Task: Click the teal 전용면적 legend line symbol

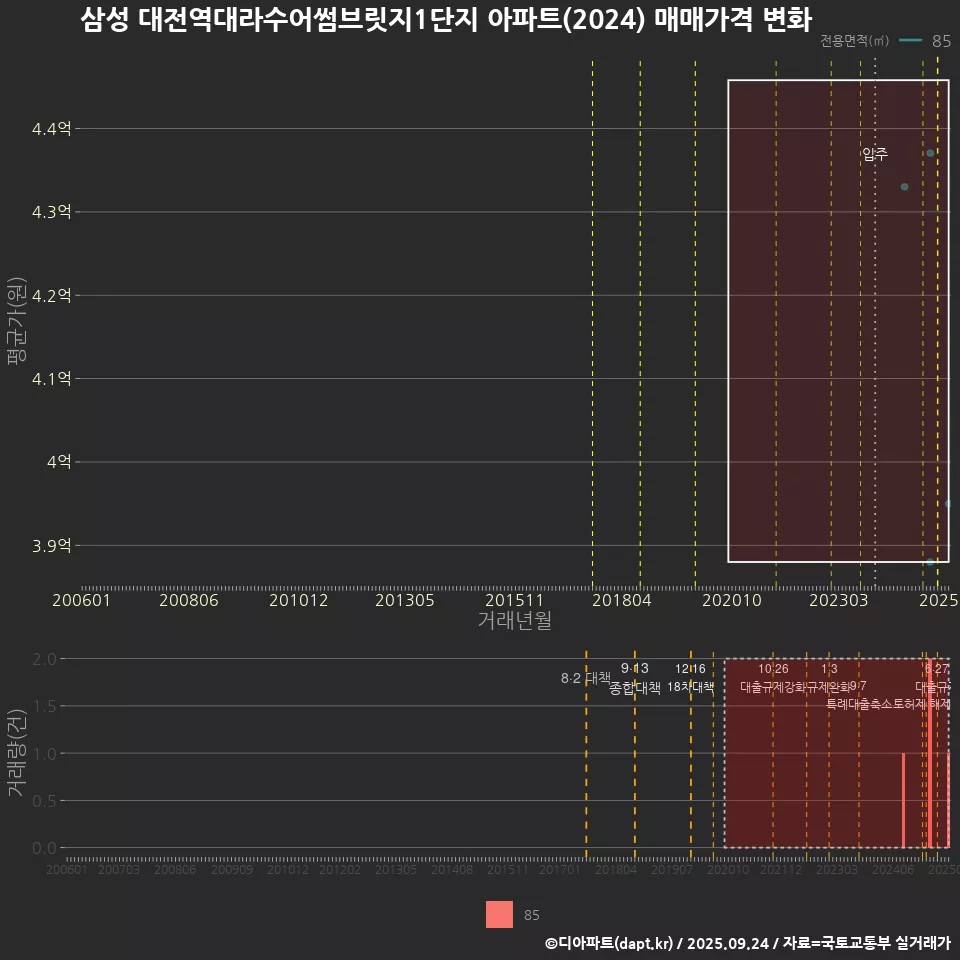Action: click(910, 42)
